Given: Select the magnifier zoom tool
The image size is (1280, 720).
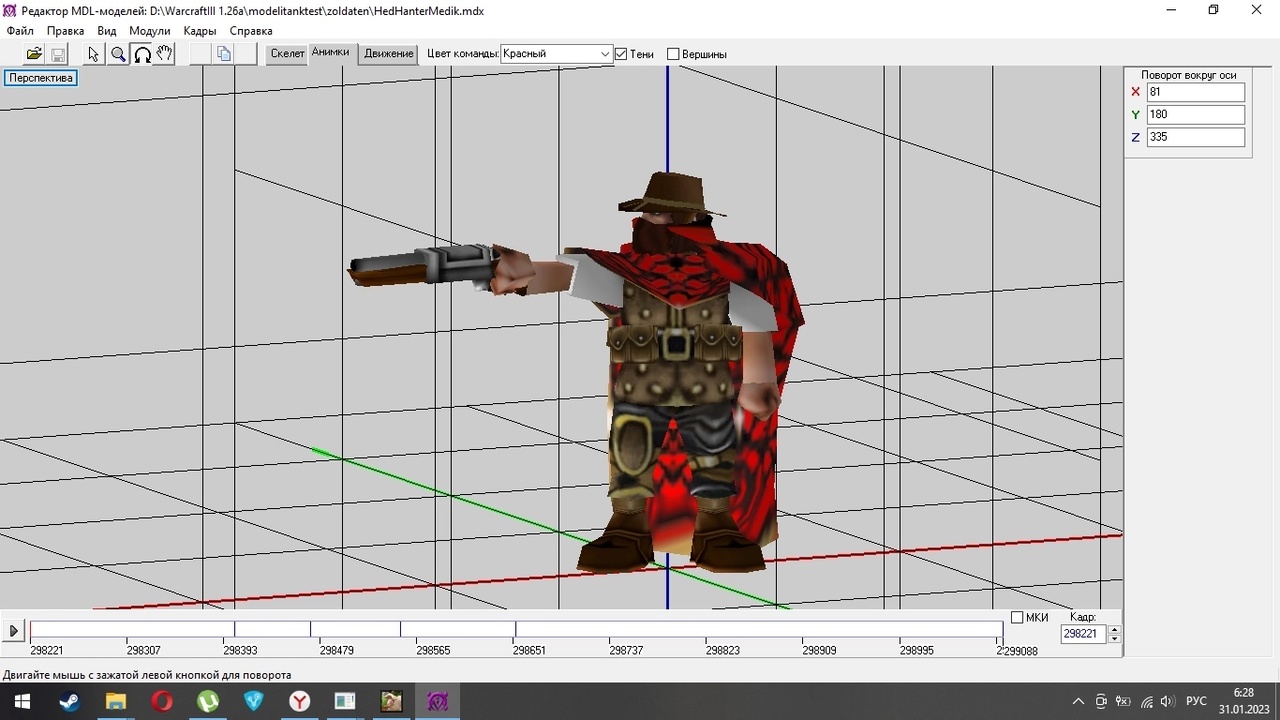Looking at the screenshot, I should 118,54.
